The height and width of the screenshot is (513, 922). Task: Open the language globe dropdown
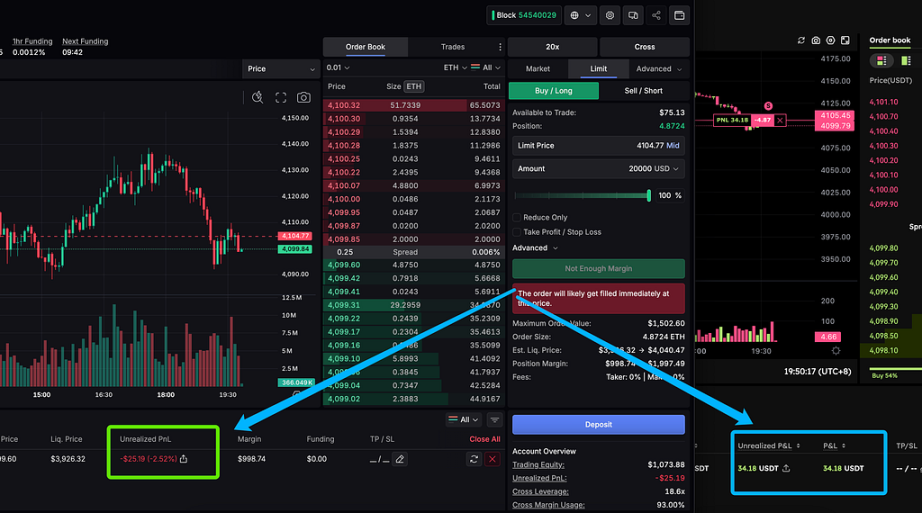[580, 16]
